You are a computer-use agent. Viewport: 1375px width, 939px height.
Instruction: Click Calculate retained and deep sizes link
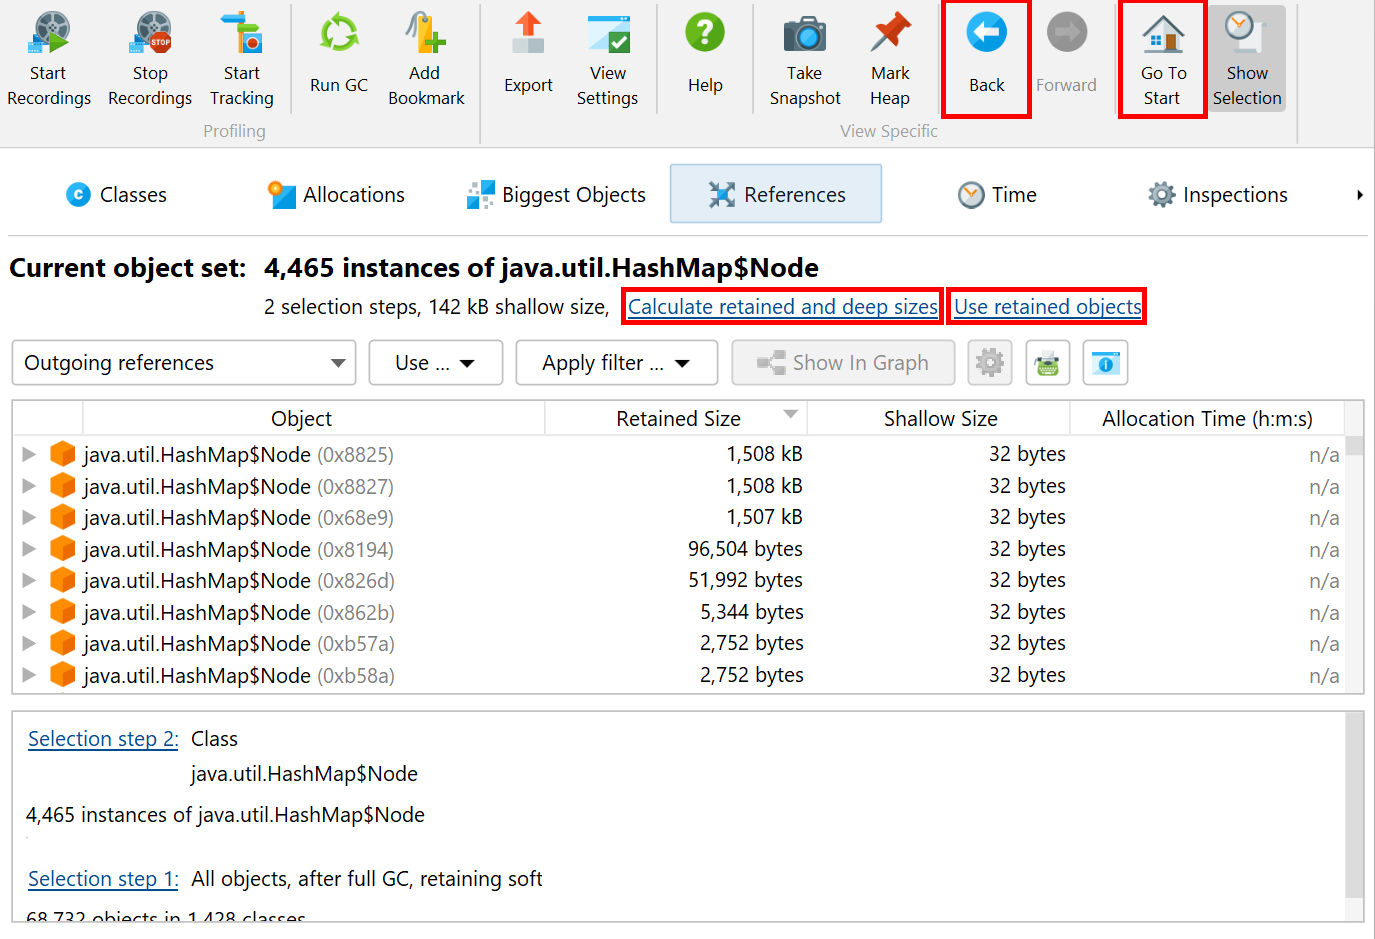point(783,307)
